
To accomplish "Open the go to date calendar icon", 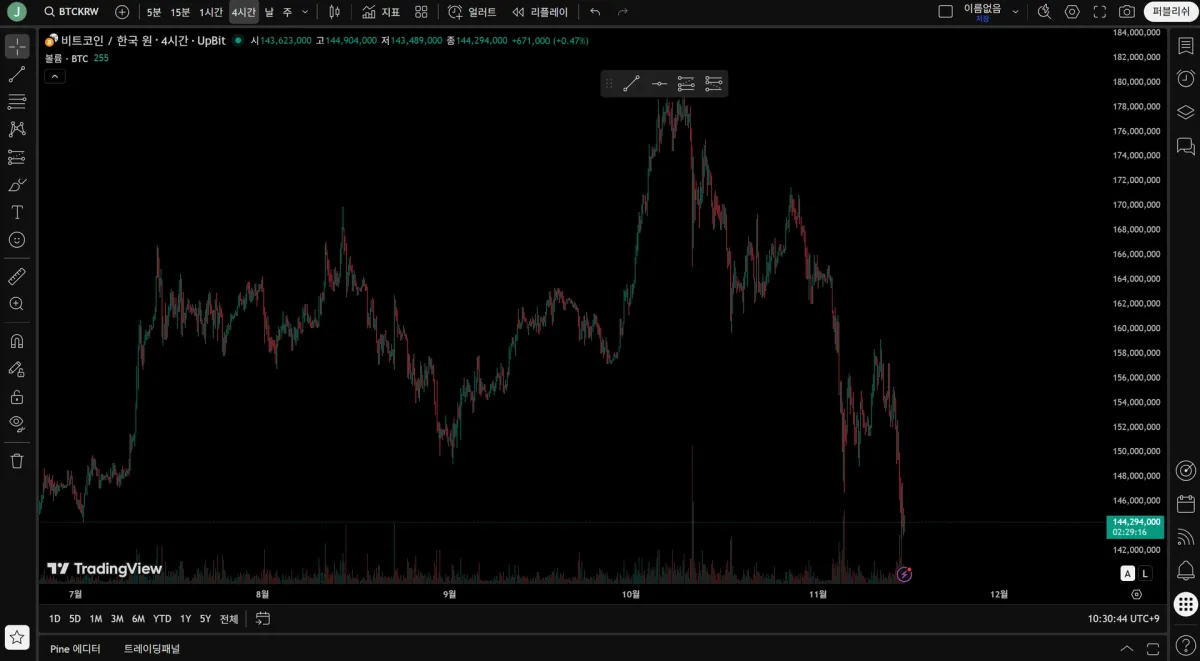I will [263, 619].
